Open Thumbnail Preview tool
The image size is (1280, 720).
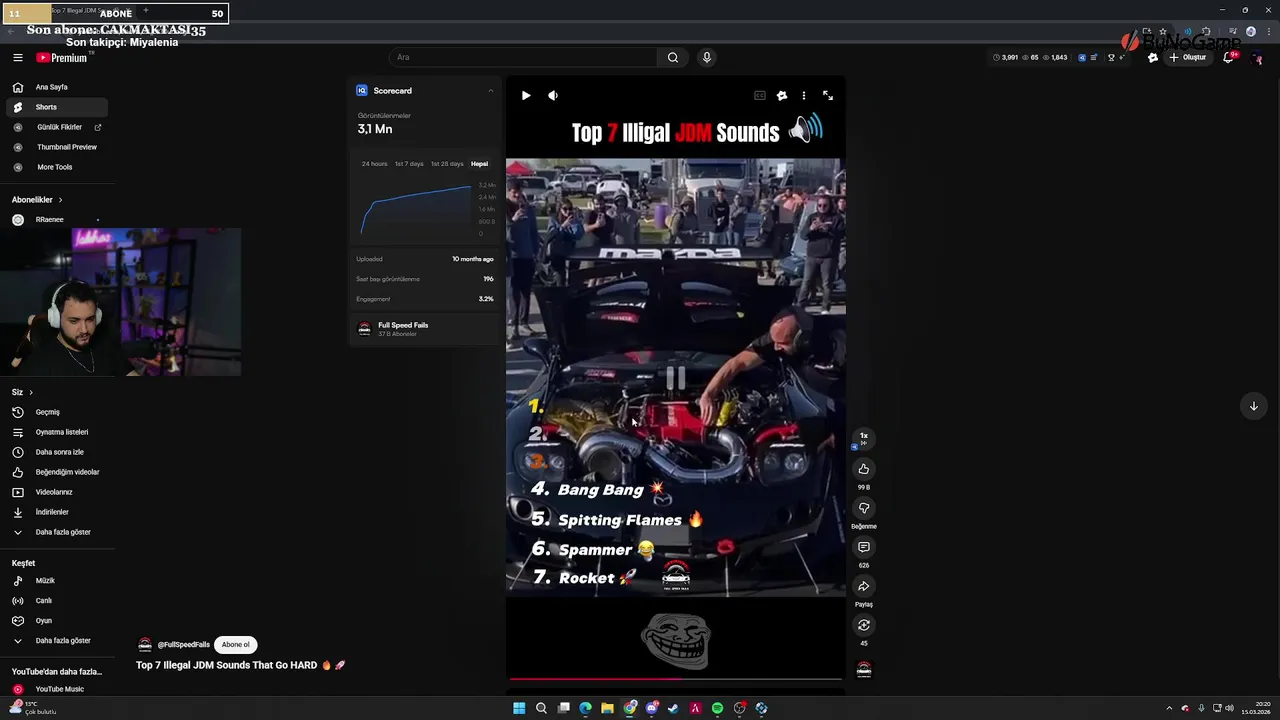coord(55,147)
